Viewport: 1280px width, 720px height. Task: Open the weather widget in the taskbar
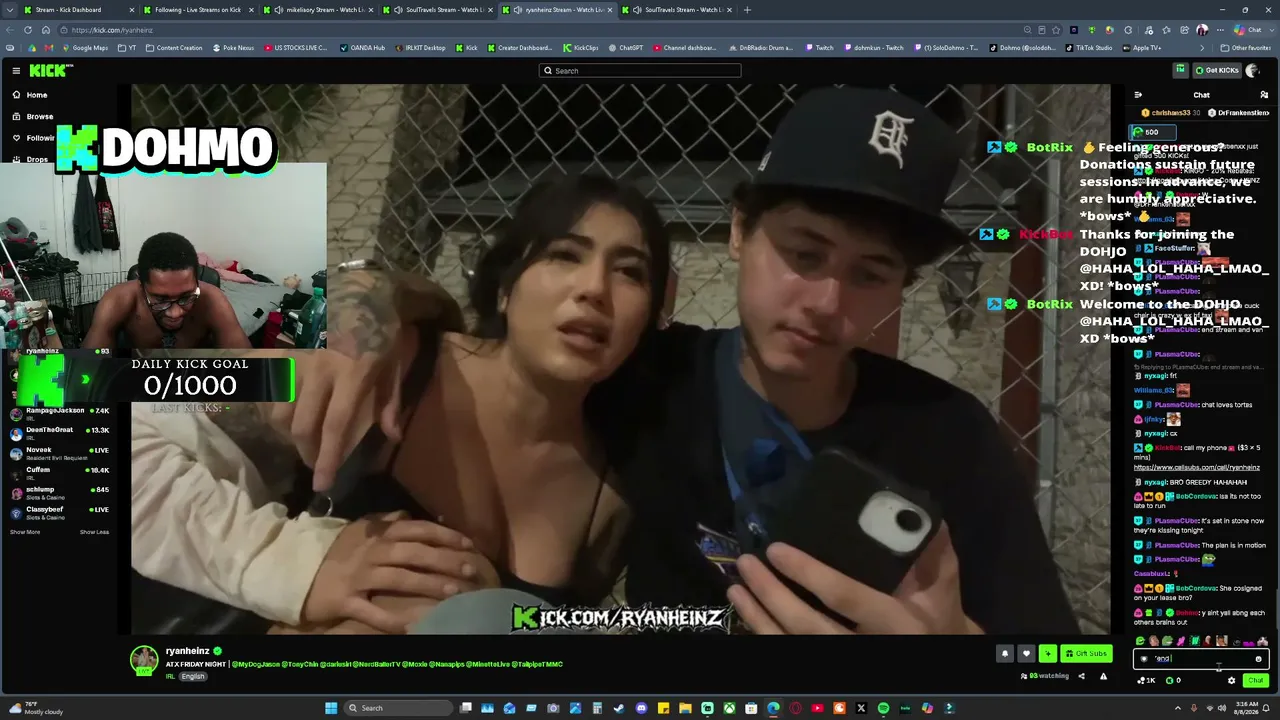35,708
